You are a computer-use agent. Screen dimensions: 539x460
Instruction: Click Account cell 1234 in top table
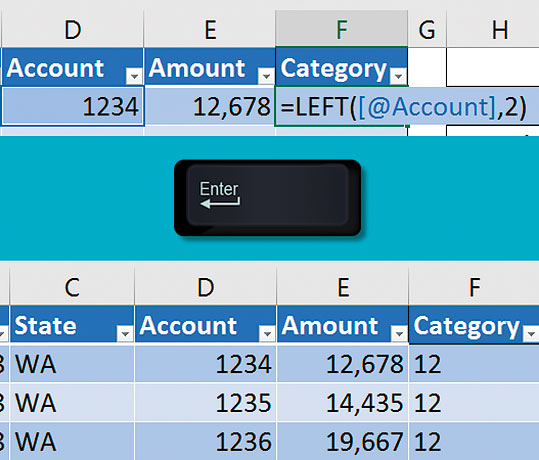pyautogui.click(x=73, y=106)
